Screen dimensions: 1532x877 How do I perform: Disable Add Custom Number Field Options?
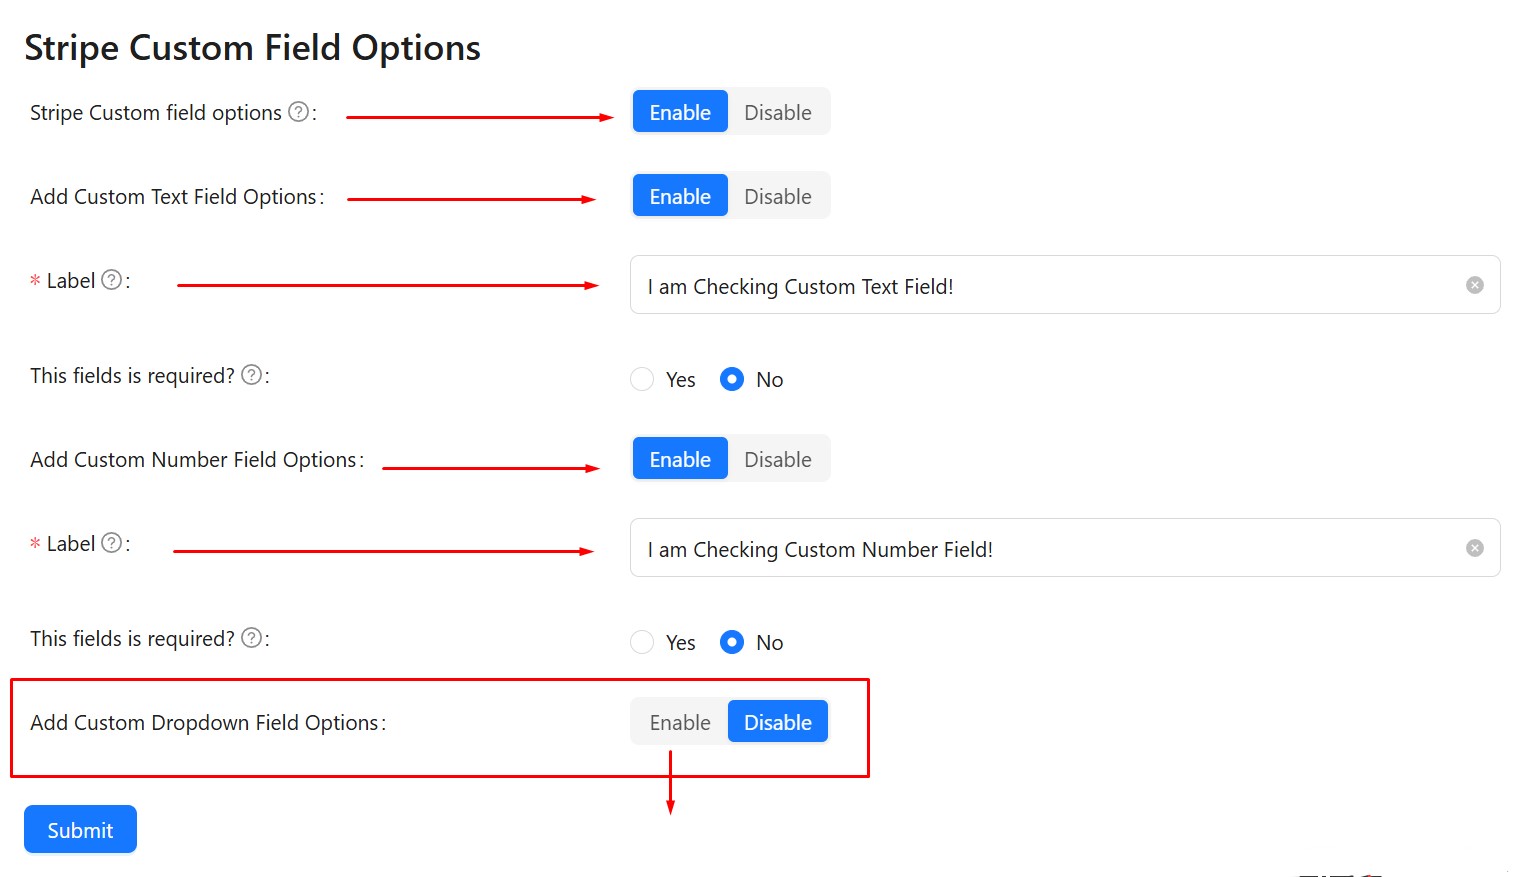(777, 459)
